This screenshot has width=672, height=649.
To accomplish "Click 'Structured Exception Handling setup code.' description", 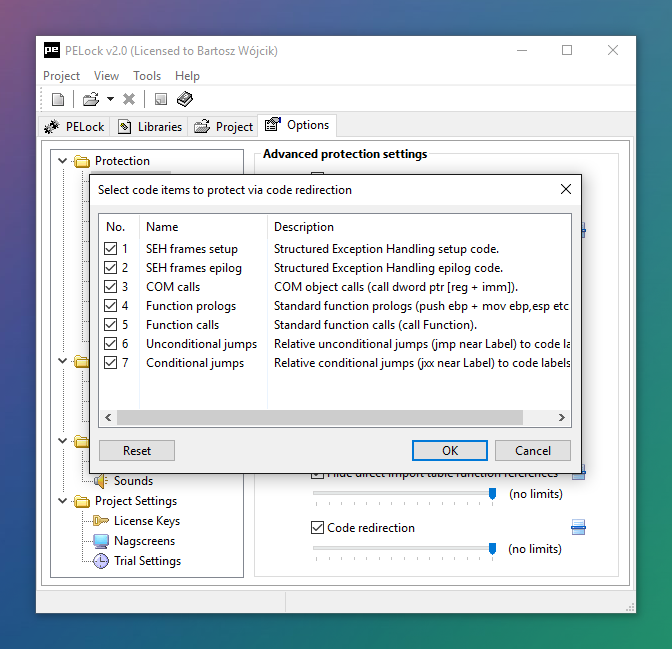I will click(386, 249).
